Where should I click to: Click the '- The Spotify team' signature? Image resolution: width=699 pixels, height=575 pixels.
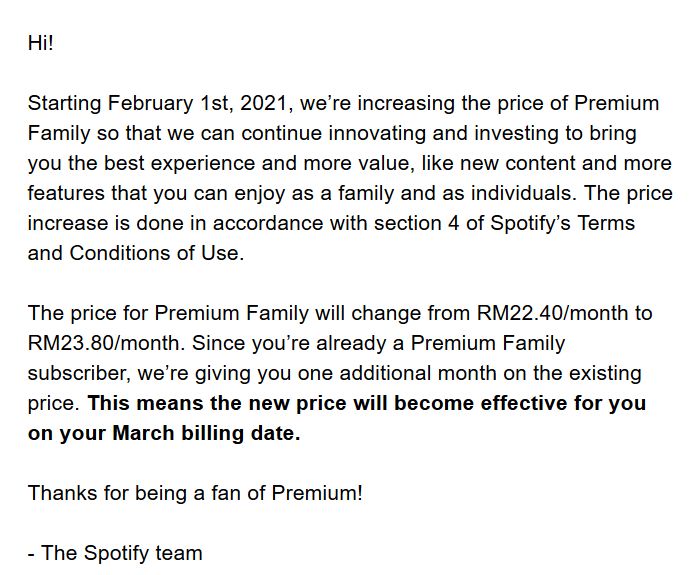(115, 553)
